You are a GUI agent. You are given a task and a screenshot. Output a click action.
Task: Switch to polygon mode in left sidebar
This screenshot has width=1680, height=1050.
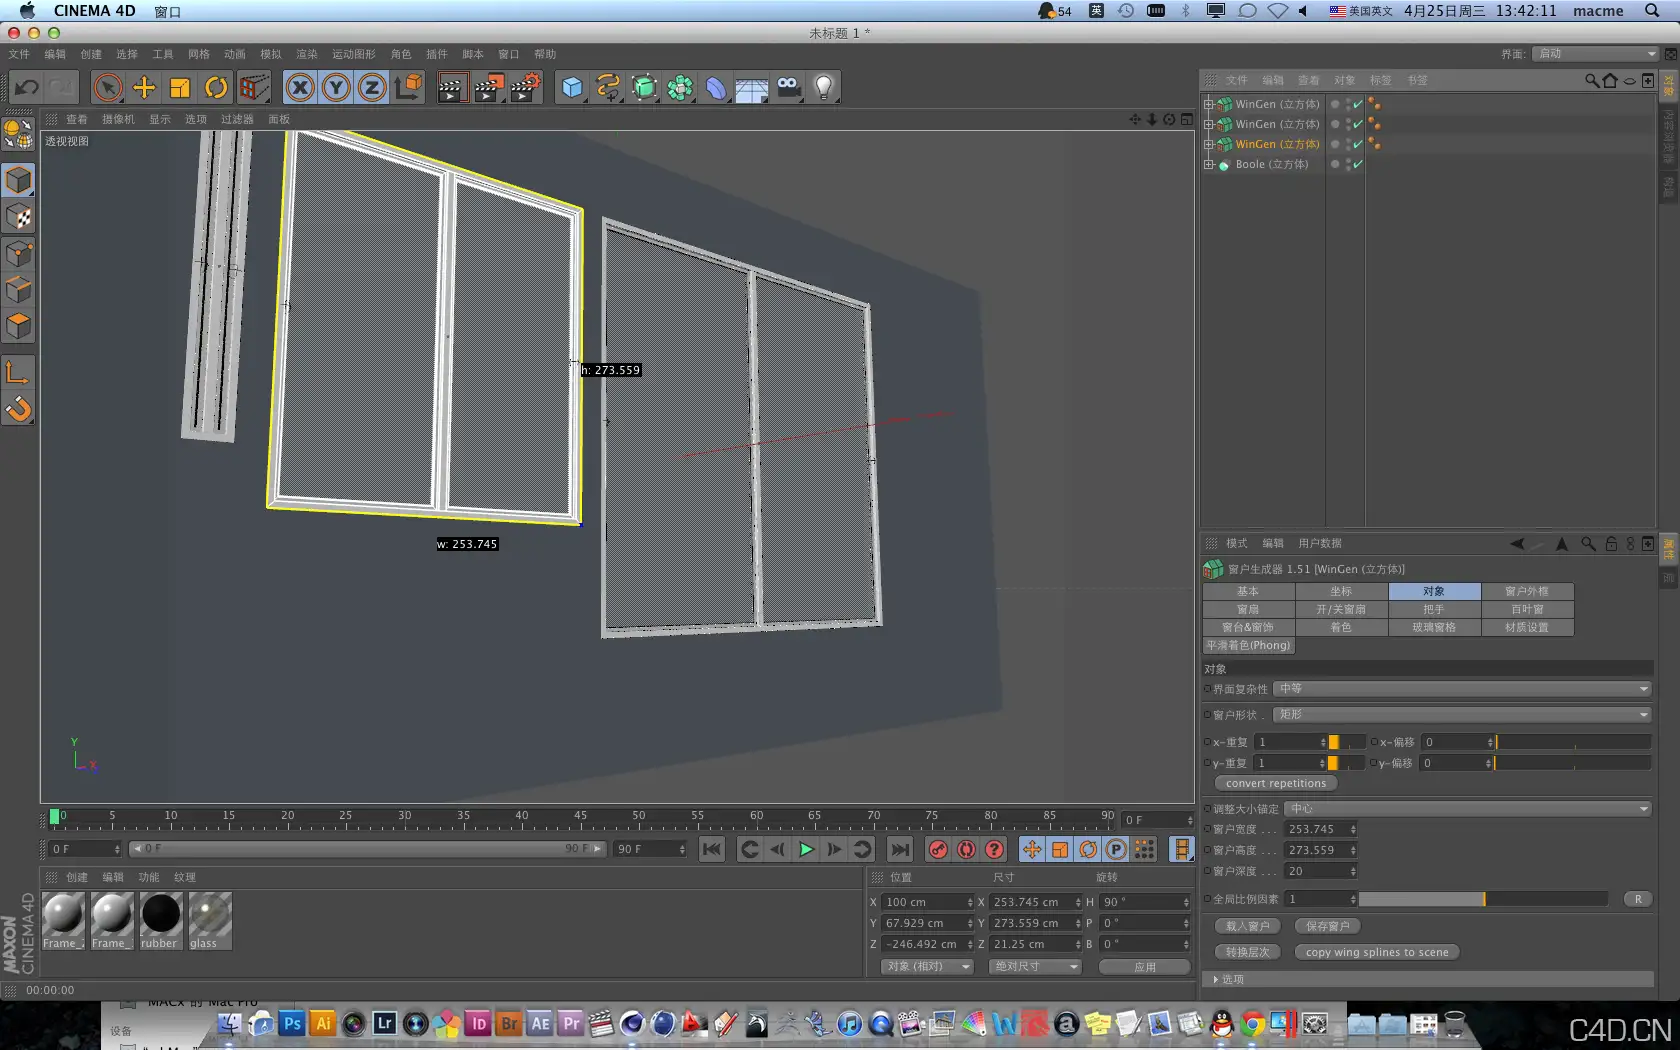click(x=19, y=326)
